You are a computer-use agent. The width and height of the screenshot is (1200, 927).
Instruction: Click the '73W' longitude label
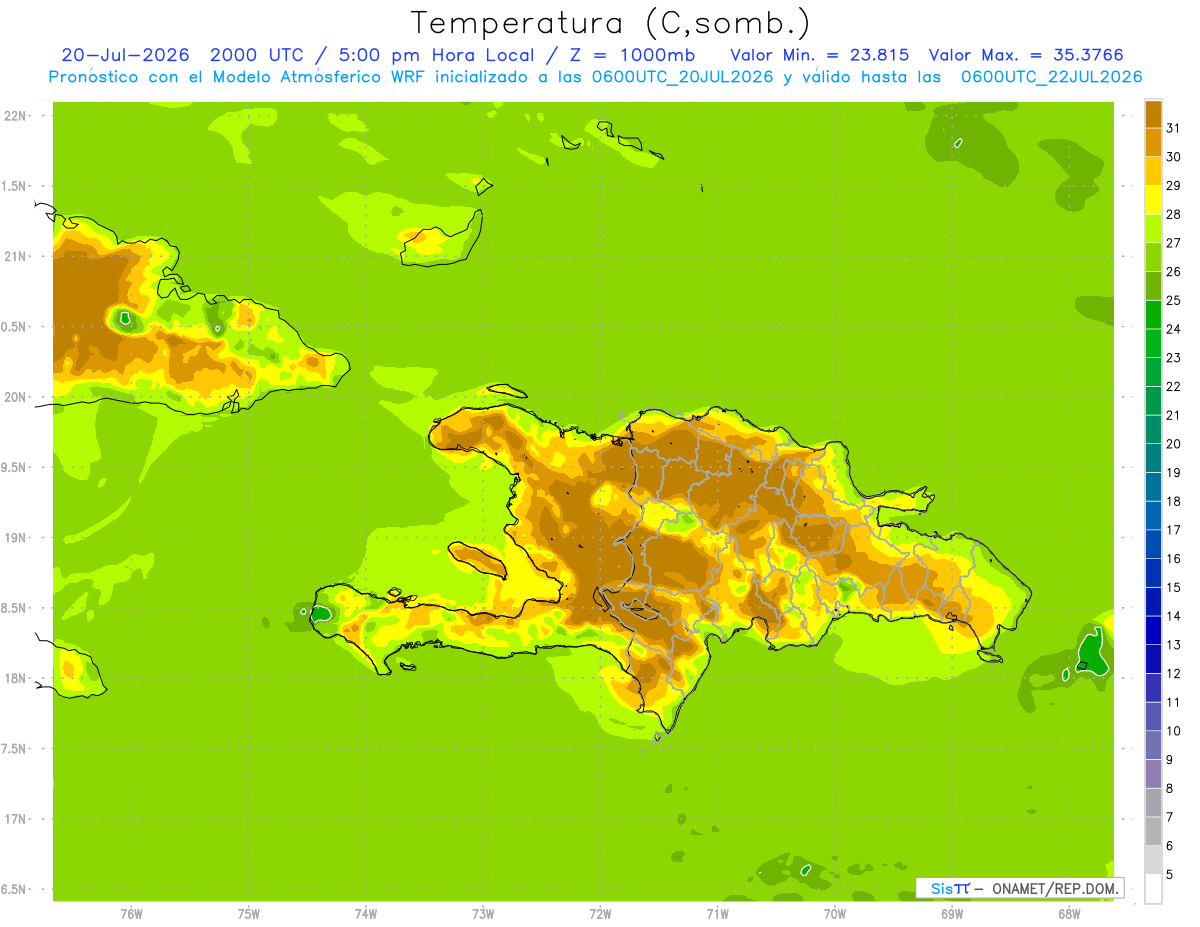tap(483, 914)
